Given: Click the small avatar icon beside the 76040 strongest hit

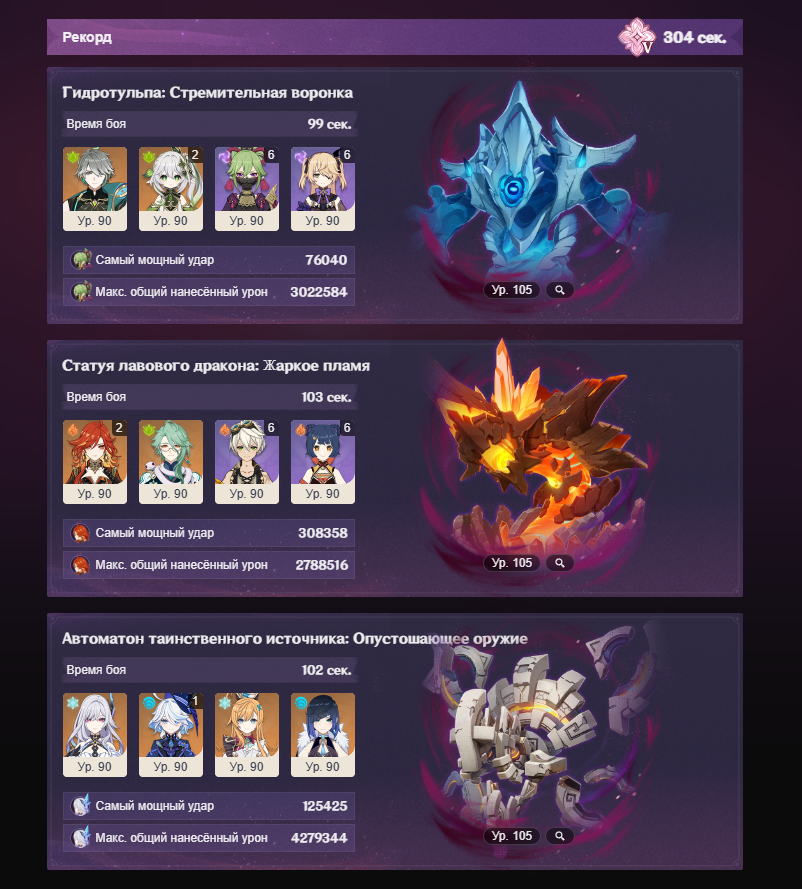Looking at the screenshot, I should tap(80, 260).
